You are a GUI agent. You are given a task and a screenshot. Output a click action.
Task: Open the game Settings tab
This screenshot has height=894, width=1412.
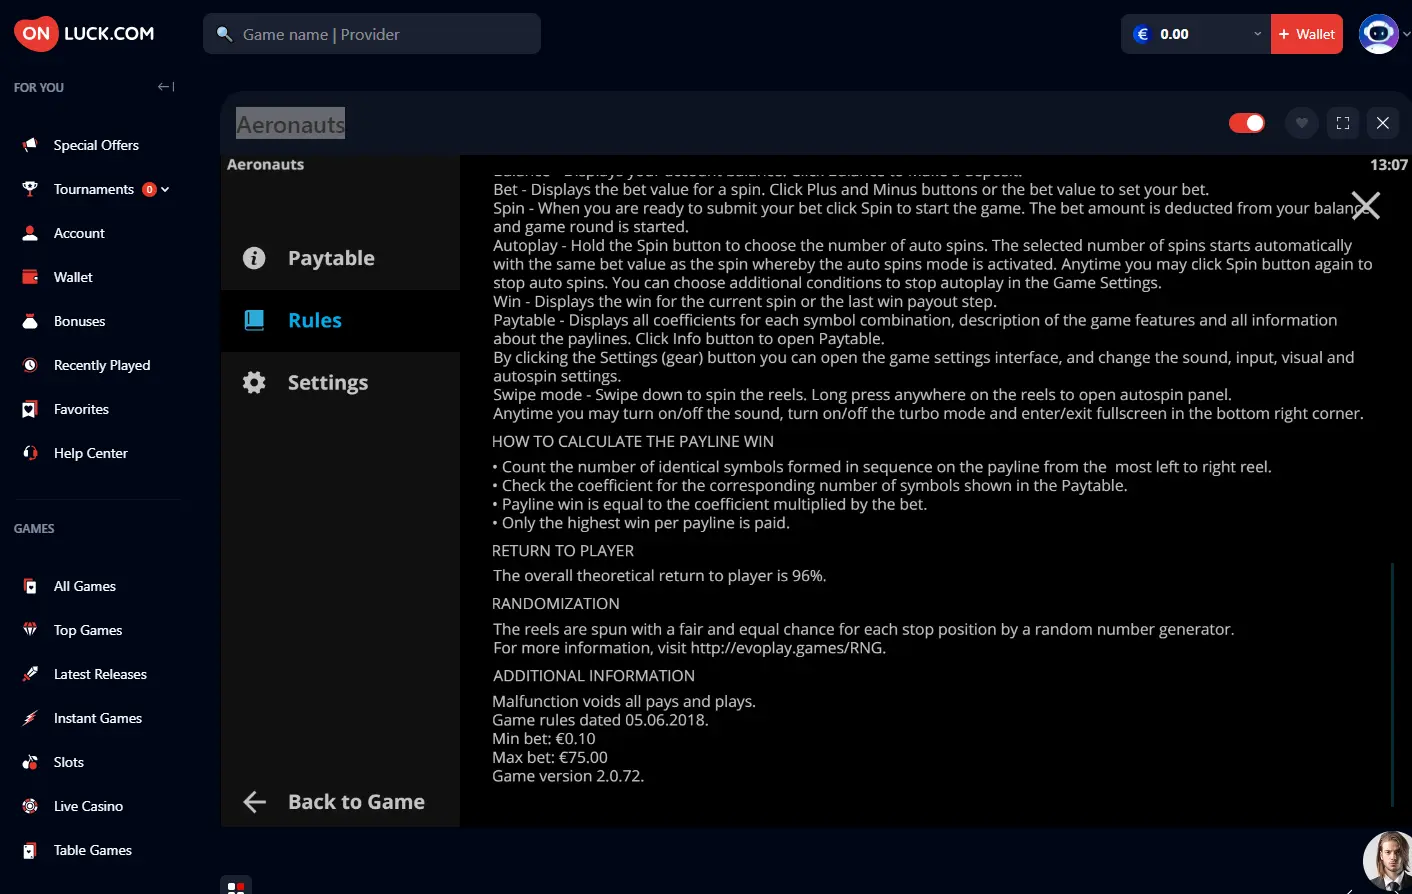(x=340, y=382)
